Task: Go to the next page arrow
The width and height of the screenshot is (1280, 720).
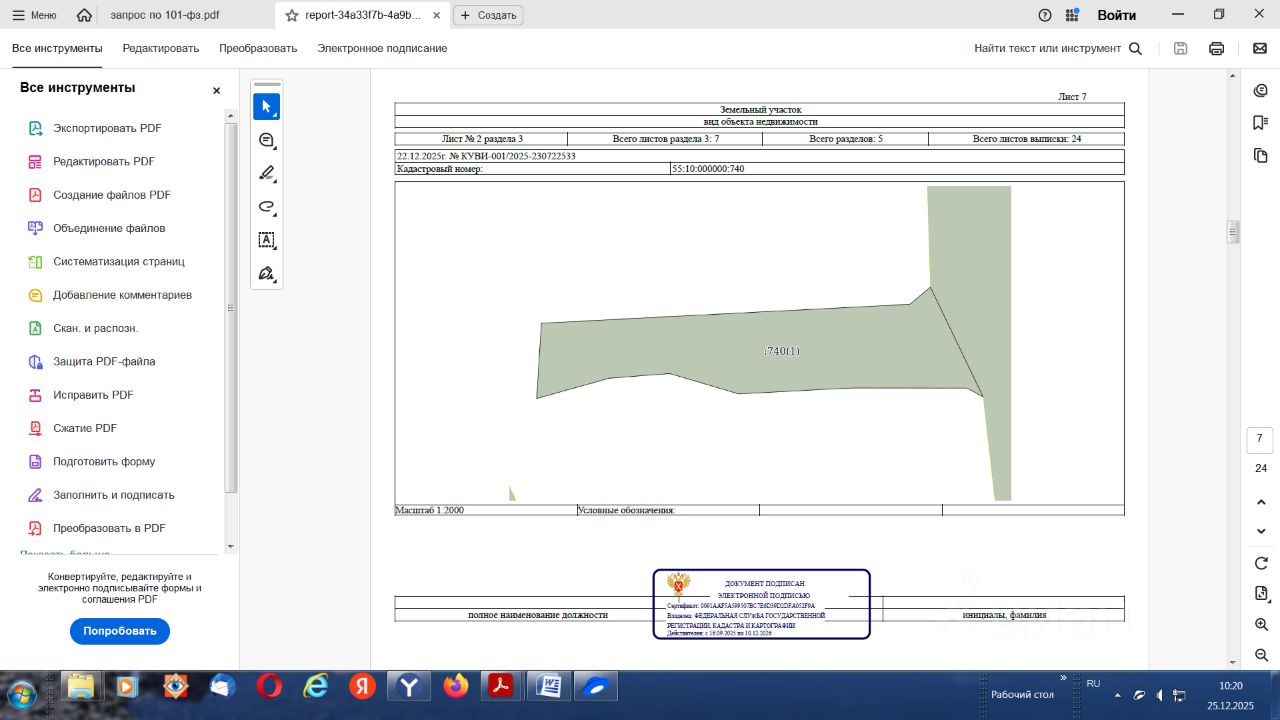Action: (1261, 531)
